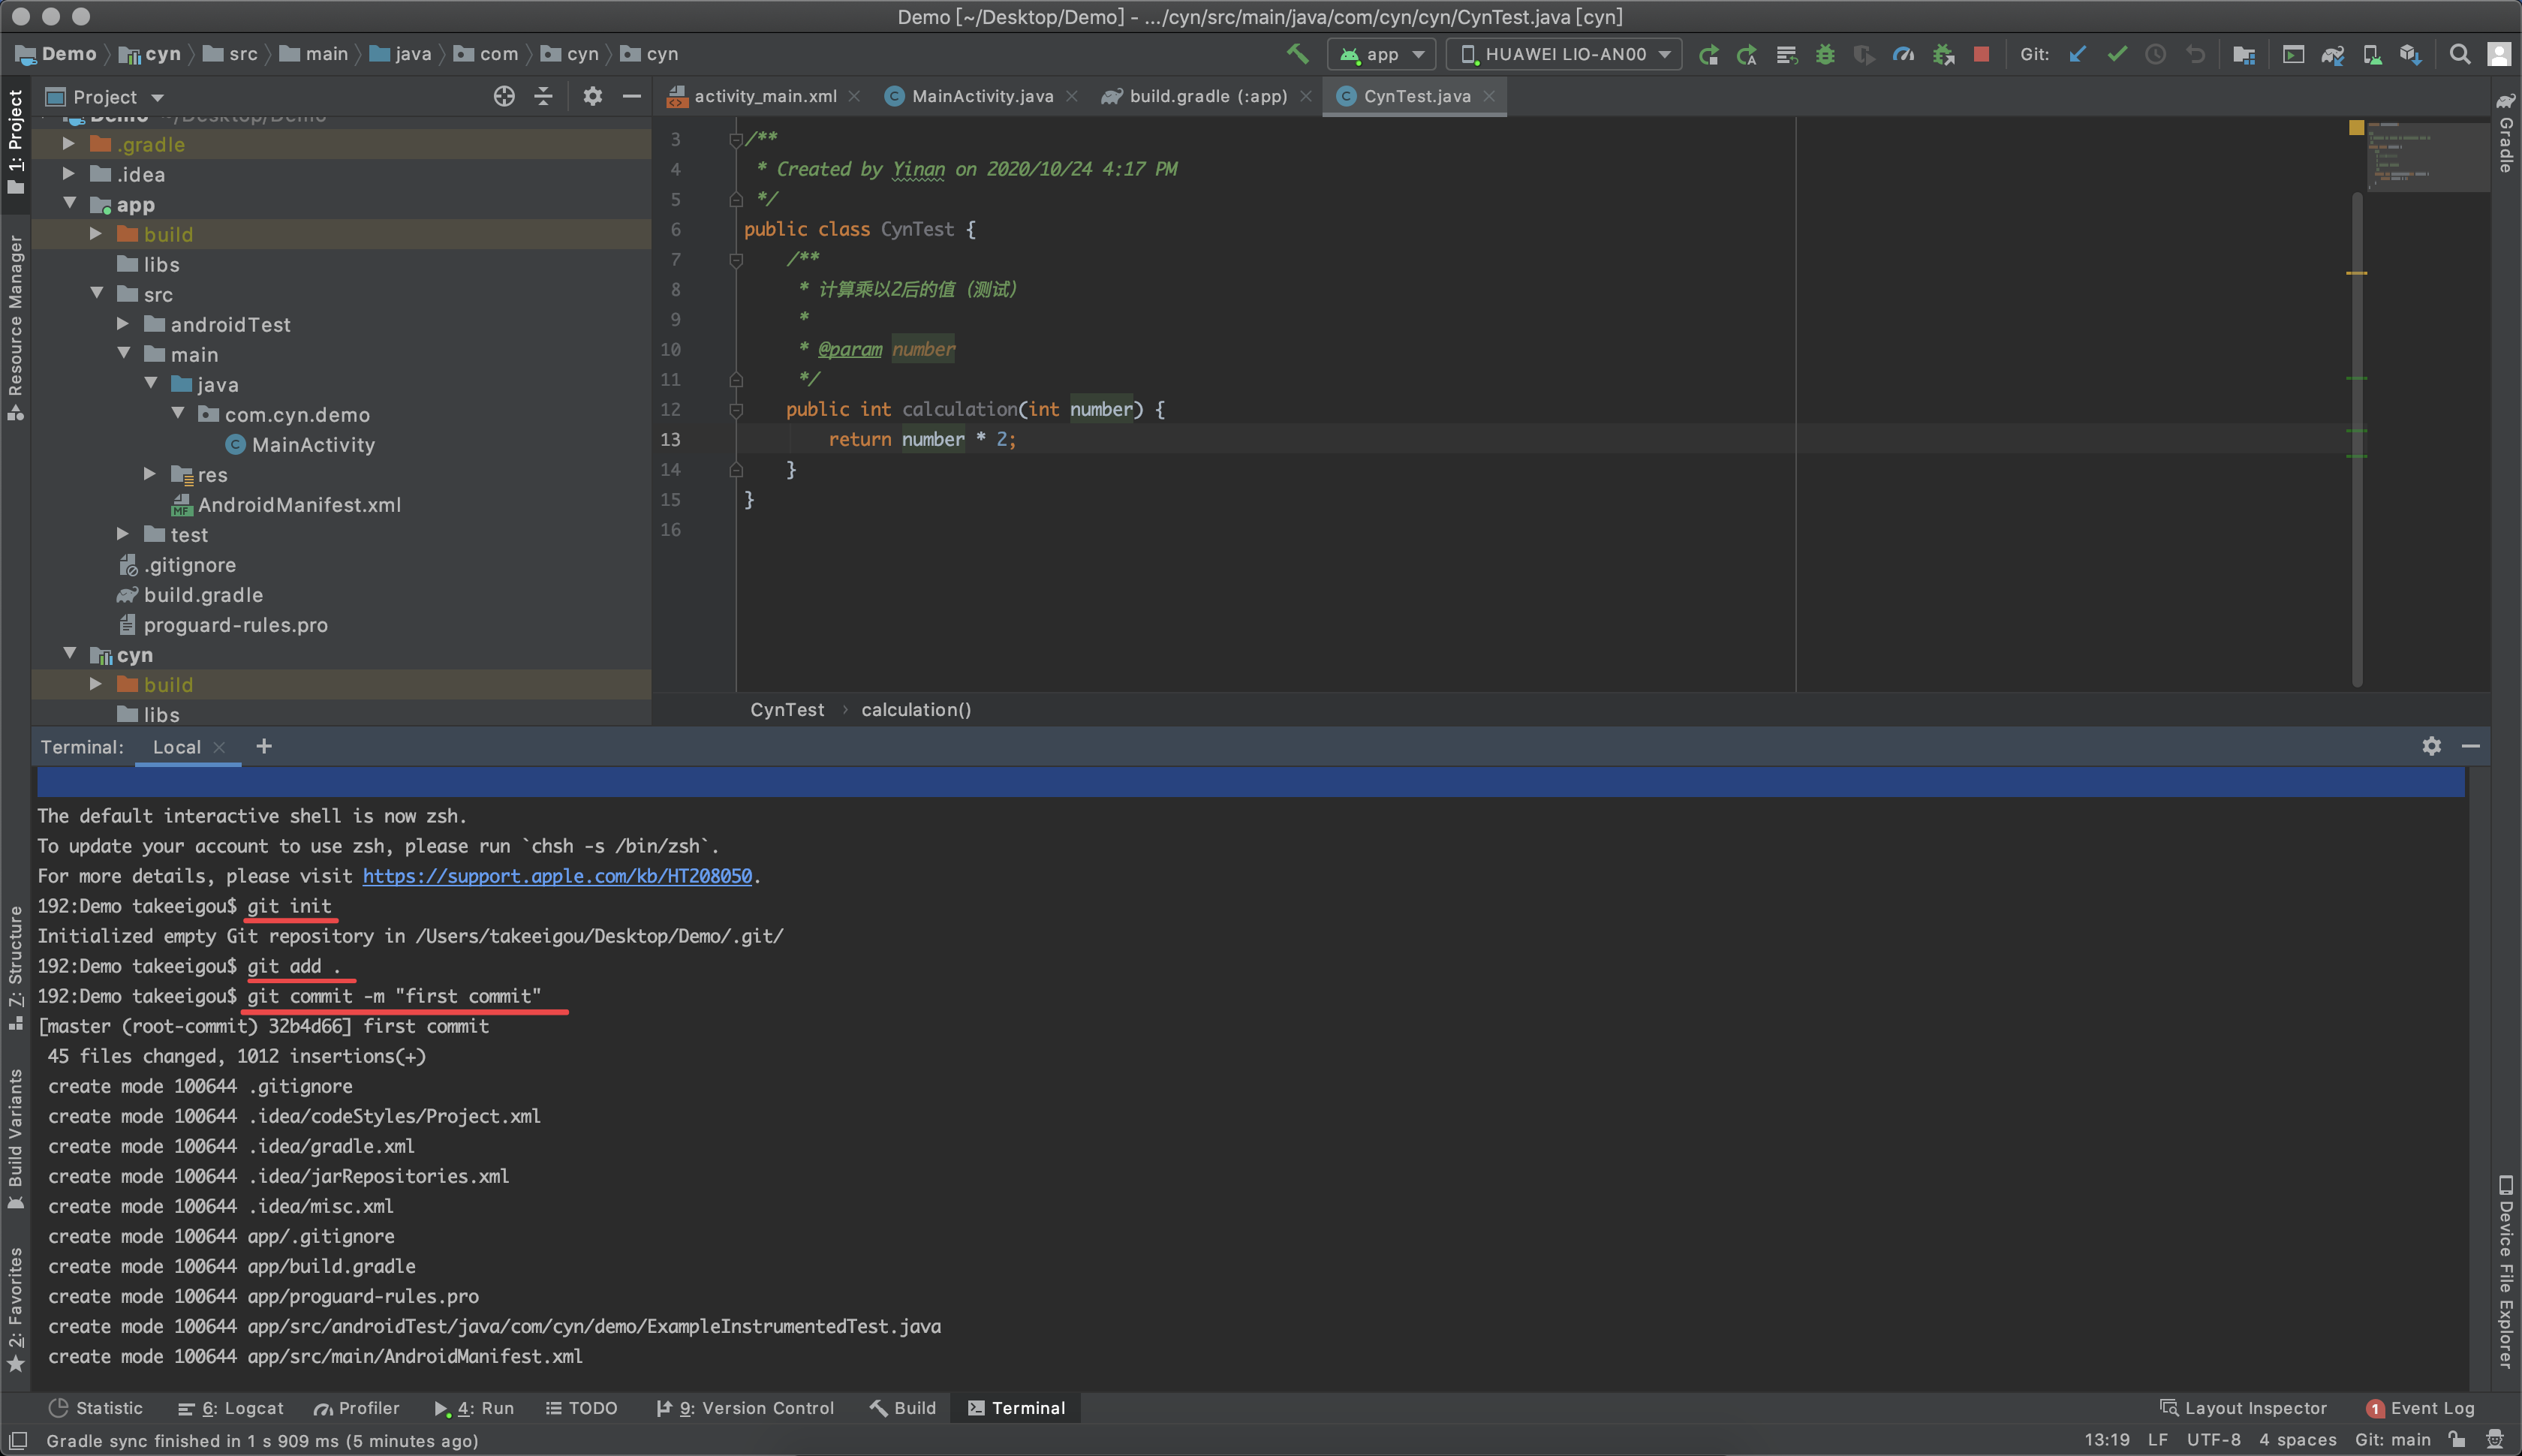Stop the running app
This screenshot has height=1456, width=2522.
pyautogui.click(x=1981, y=54)
